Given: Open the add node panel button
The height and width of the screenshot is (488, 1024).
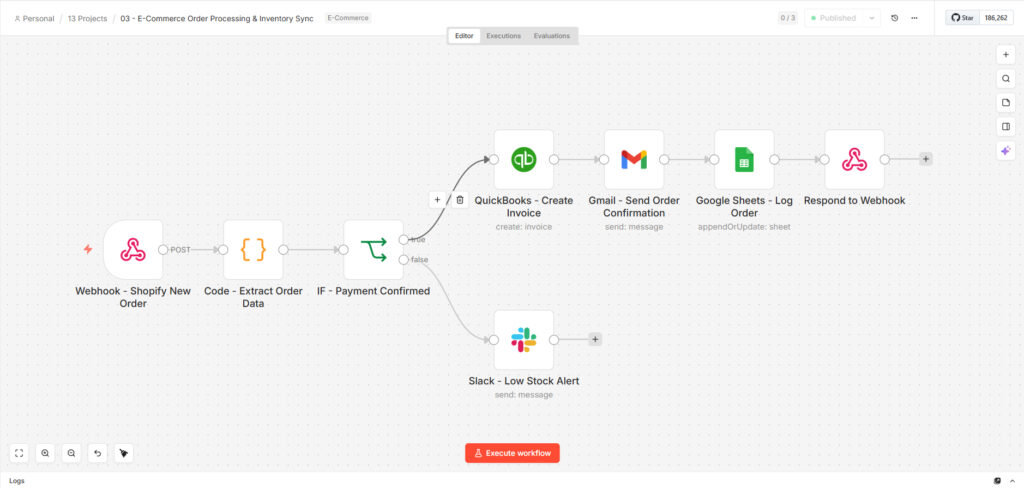Looking at the screenshot, I should coord(1006,55).
